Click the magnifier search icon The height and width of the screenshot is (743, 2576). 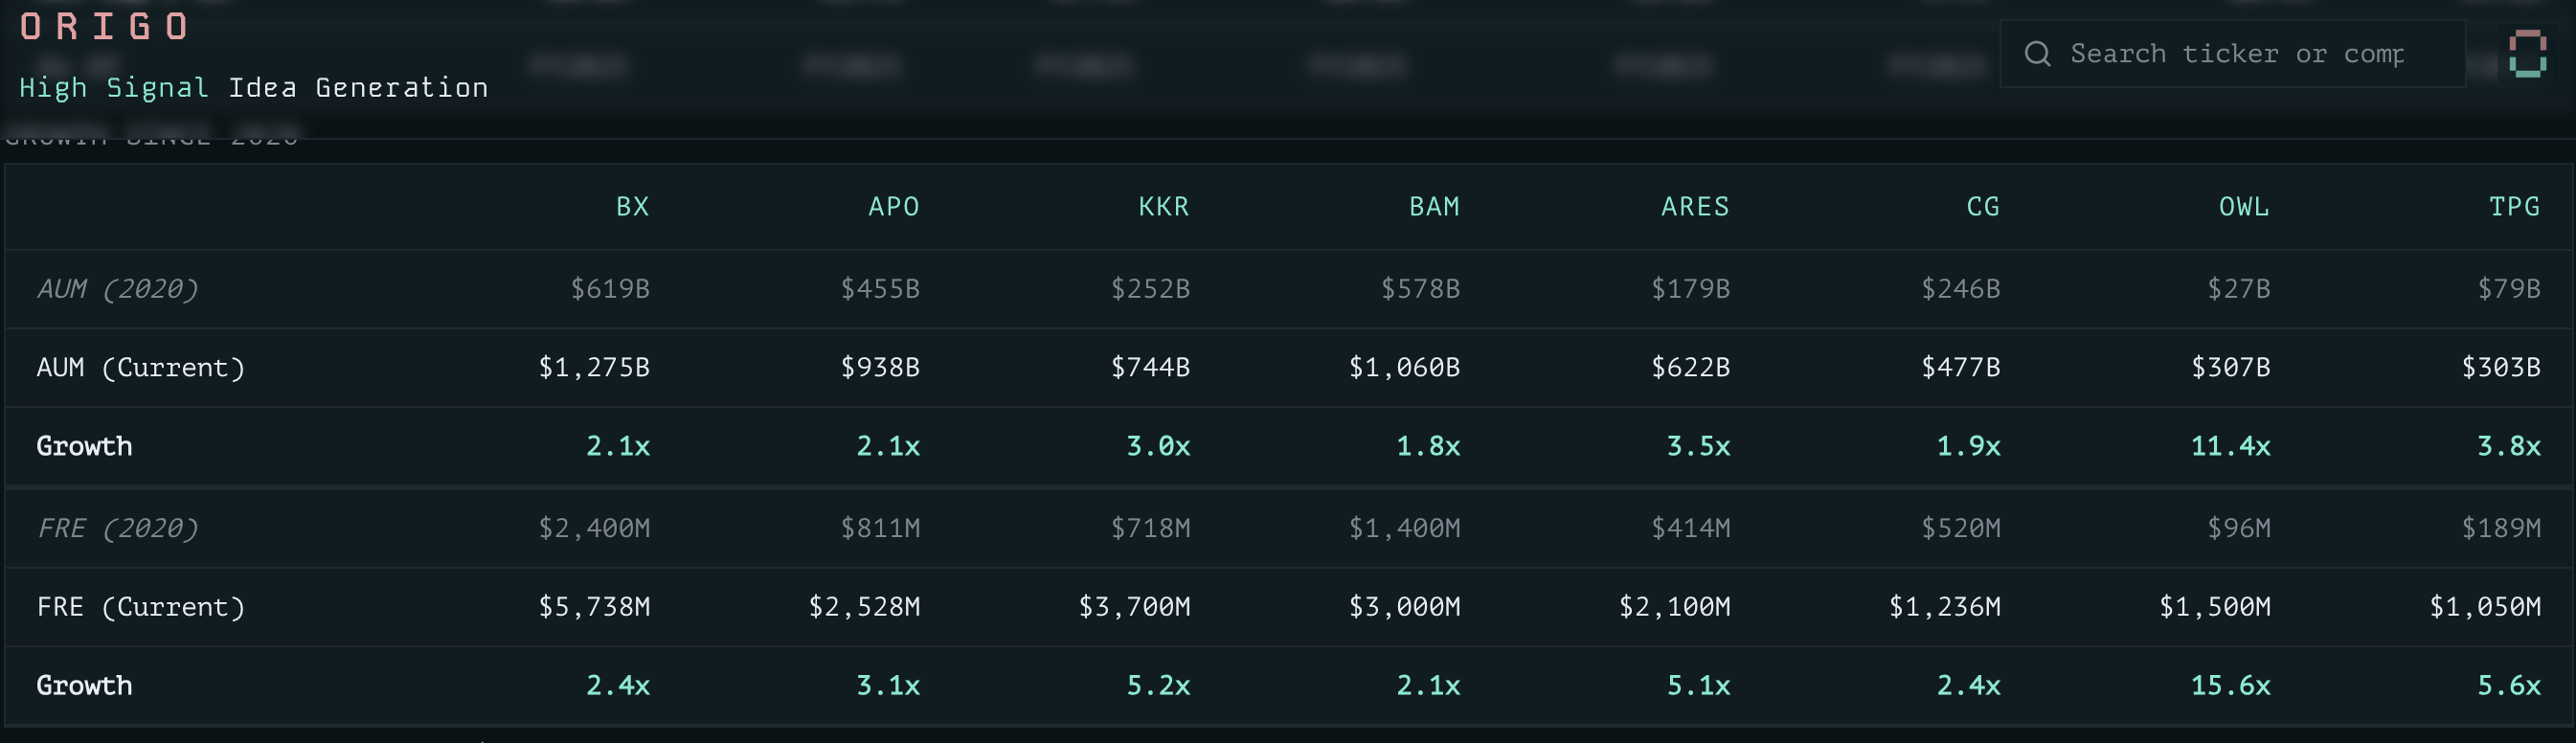(x=2037, y=54)
